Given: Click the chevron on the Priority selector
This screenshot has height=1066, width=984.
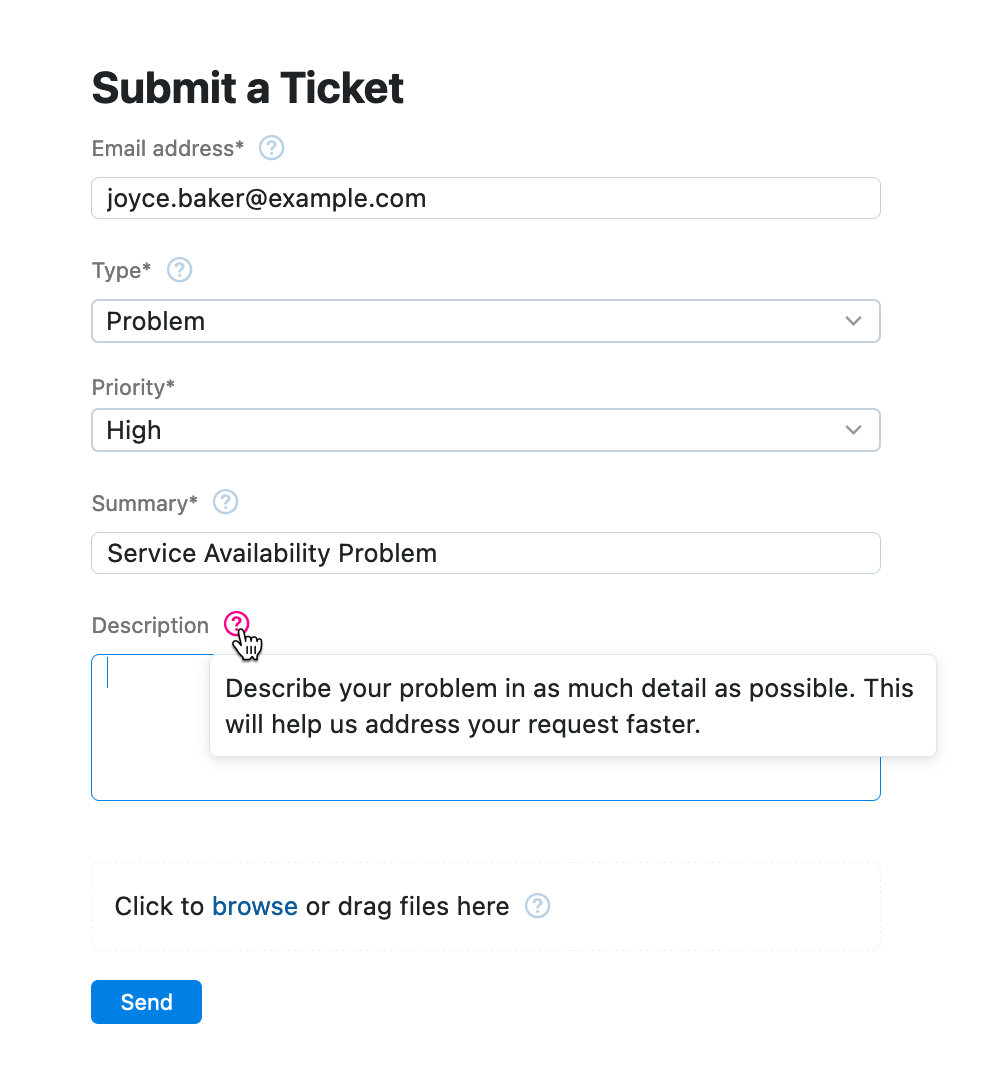Looking at the screenshot, I should coord(853,429).
